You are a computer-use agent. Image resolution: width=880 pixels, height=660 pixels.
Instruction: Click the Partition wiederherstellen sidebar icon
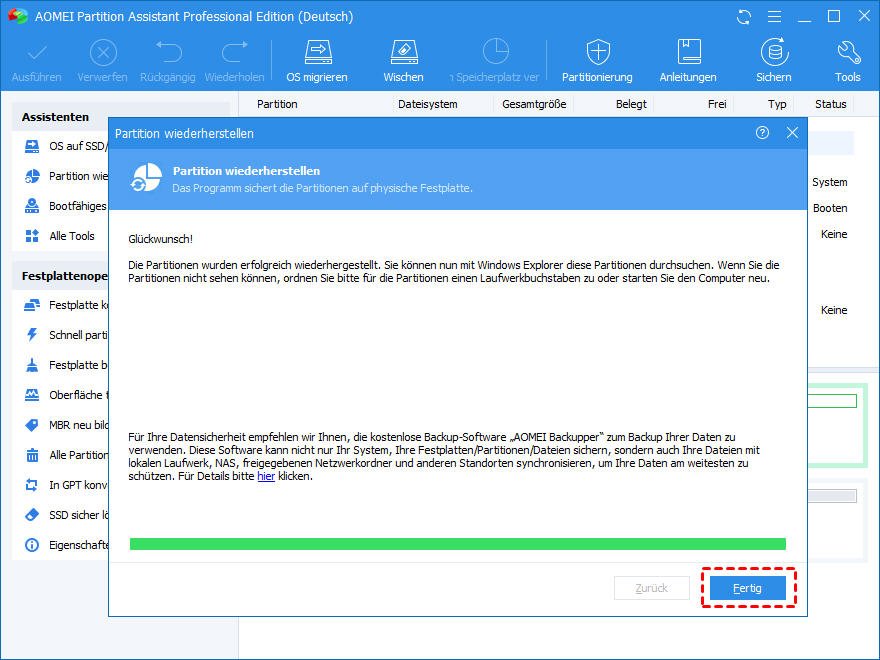(32, 176)
